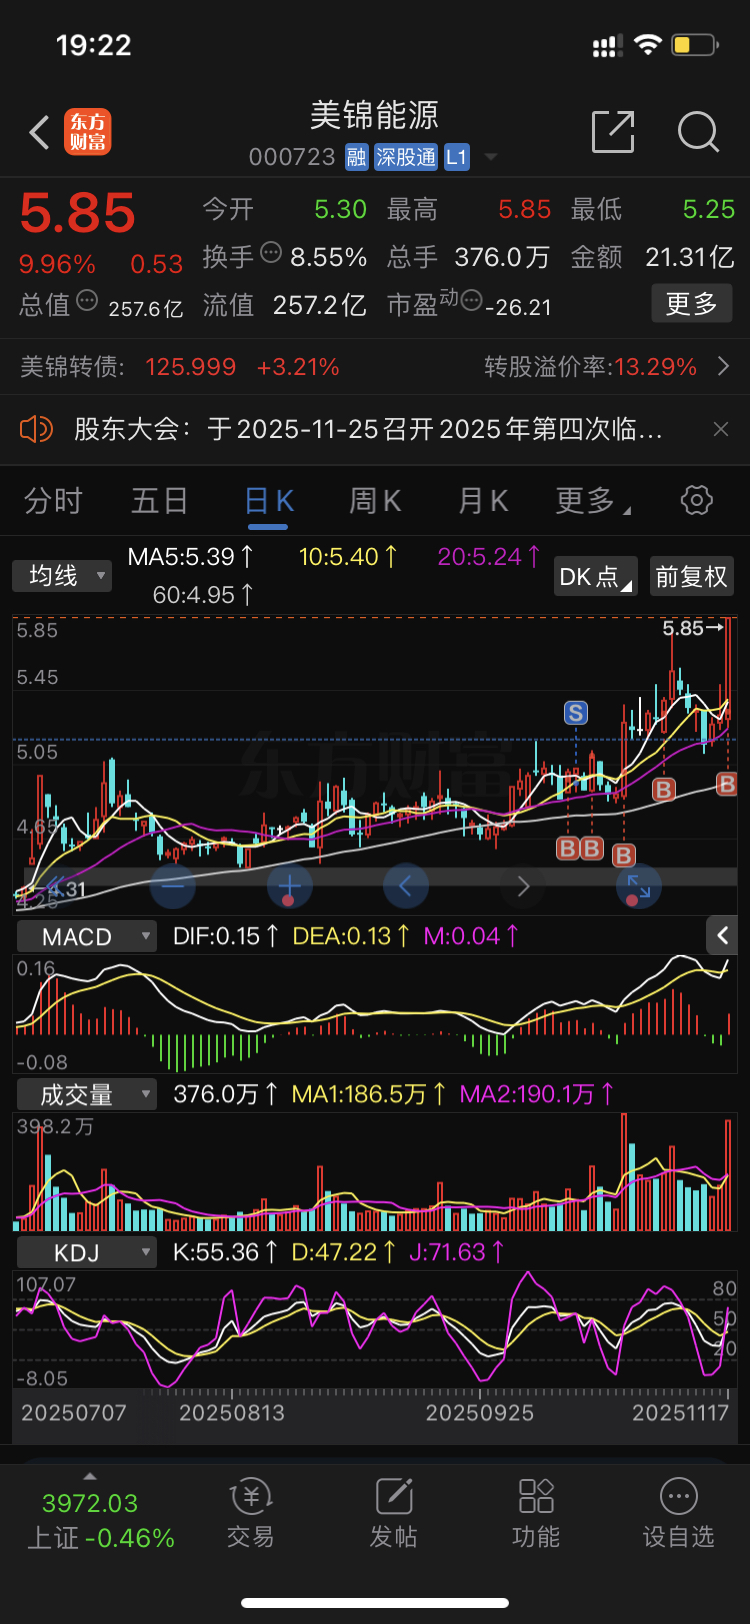The width and height of the screenshot is (750, 1624).
Task: Select the 日K daily candlestick tab
Action: click(x=268, y=500)
